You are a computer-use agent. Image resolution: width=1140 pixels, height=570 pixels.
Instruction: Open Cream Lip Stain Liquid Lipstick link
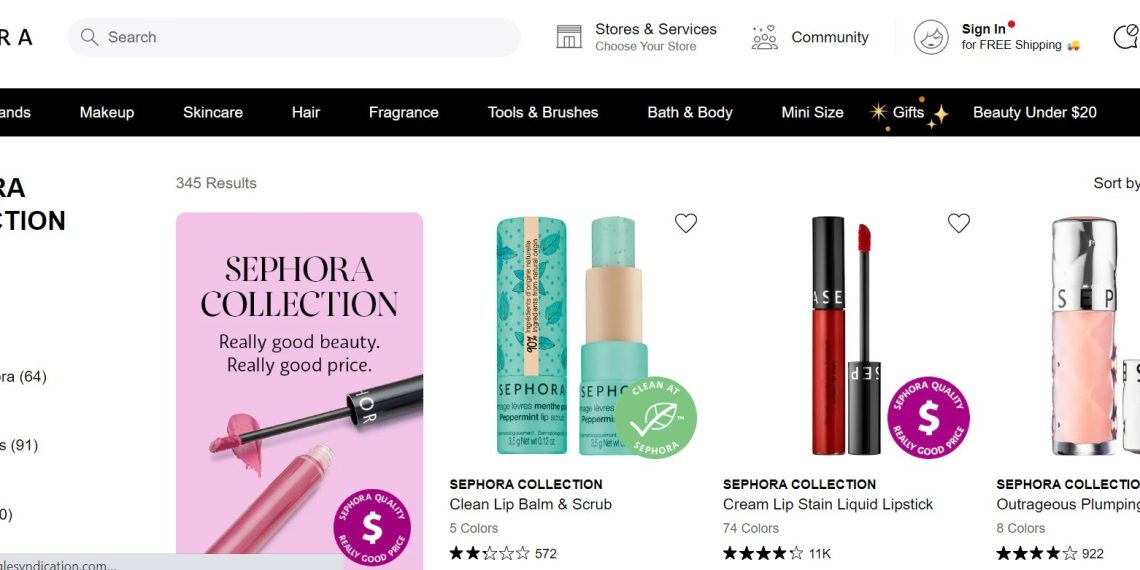click(827, 504)
